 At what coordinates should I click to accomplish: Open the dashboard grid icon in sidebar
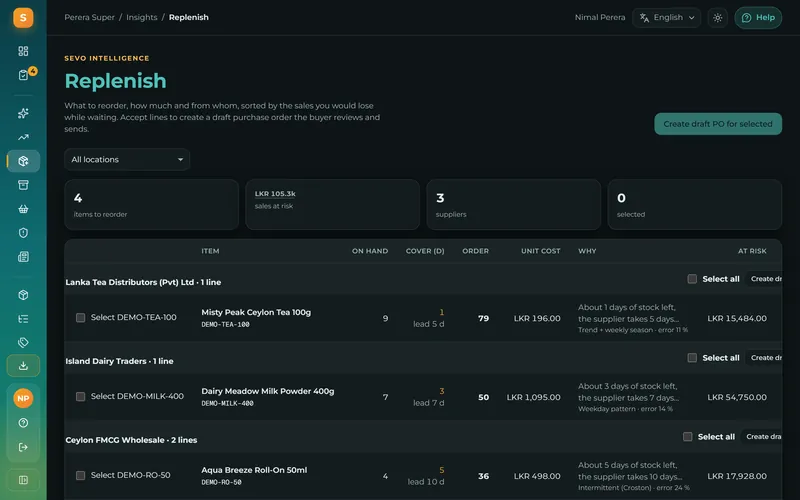coord(23,51)
